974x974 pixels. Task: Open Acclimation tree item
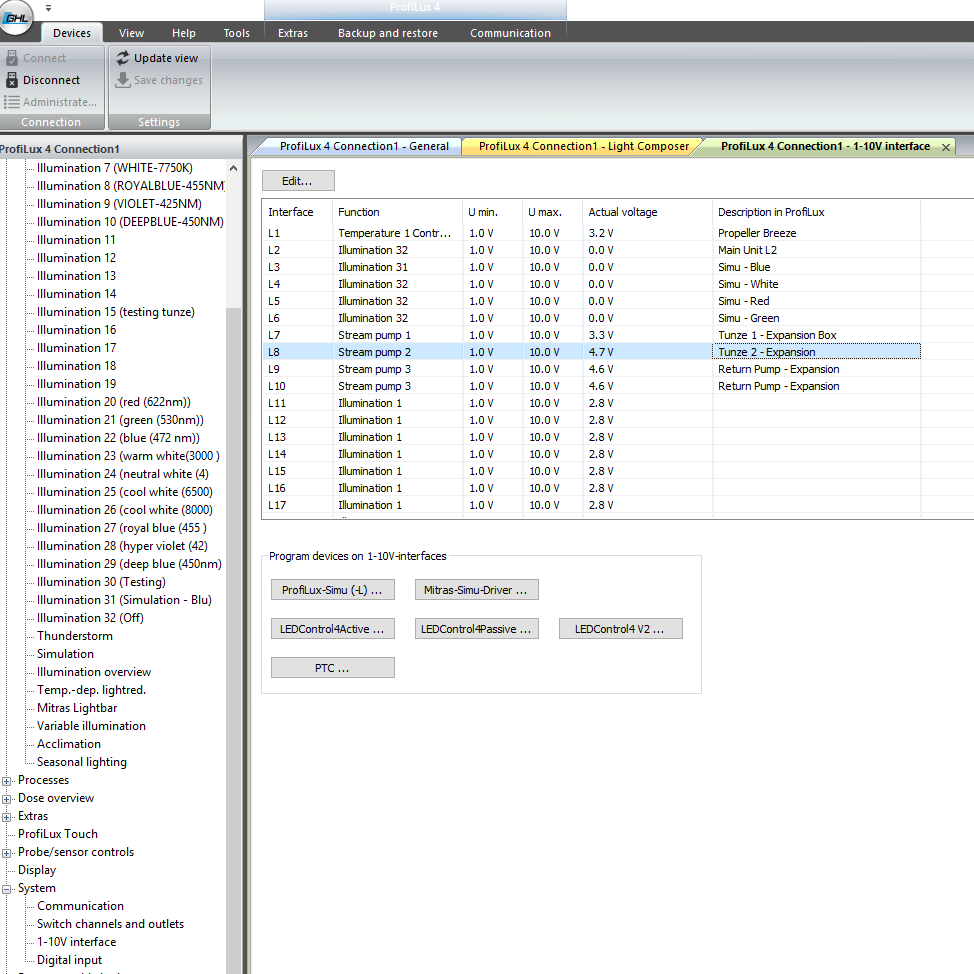point(68,744)
